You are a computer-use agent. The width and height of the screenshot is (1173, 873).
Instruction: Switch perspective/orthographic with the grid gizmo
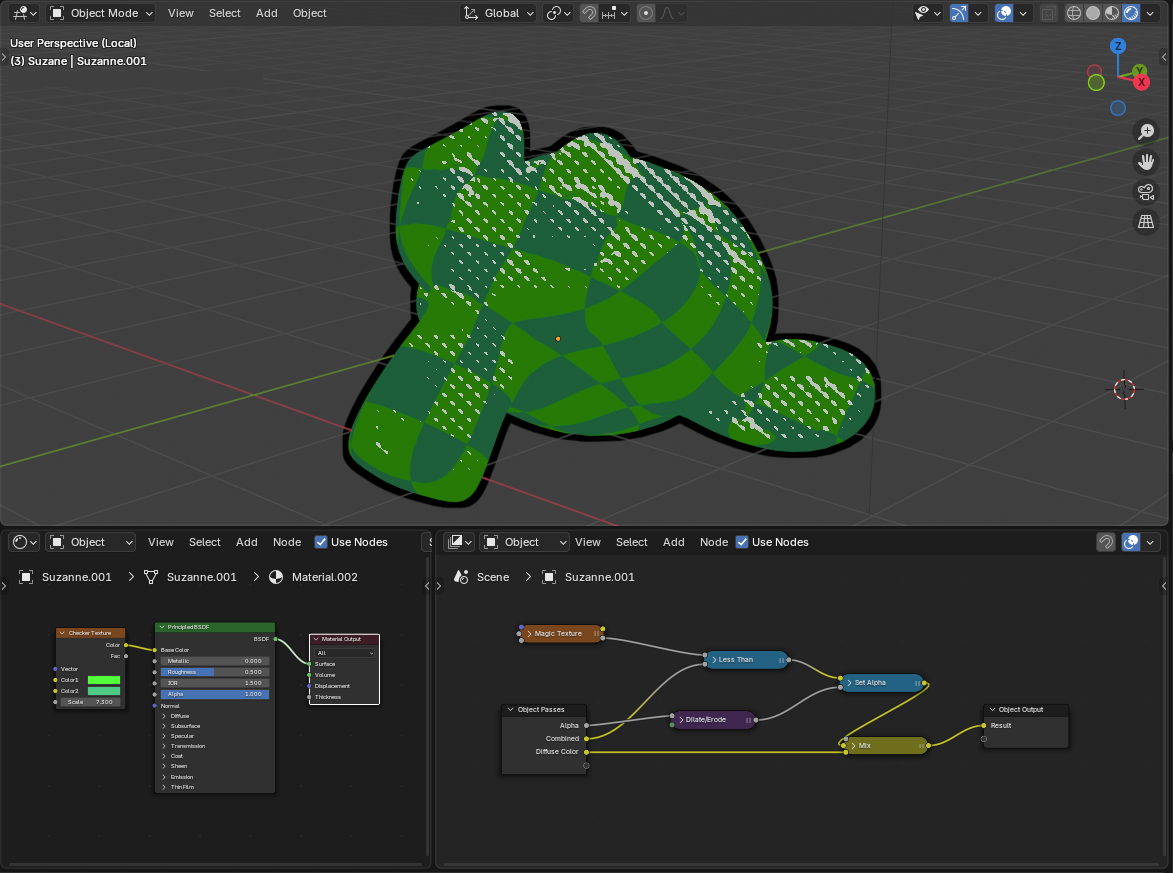click(1145, 222)
